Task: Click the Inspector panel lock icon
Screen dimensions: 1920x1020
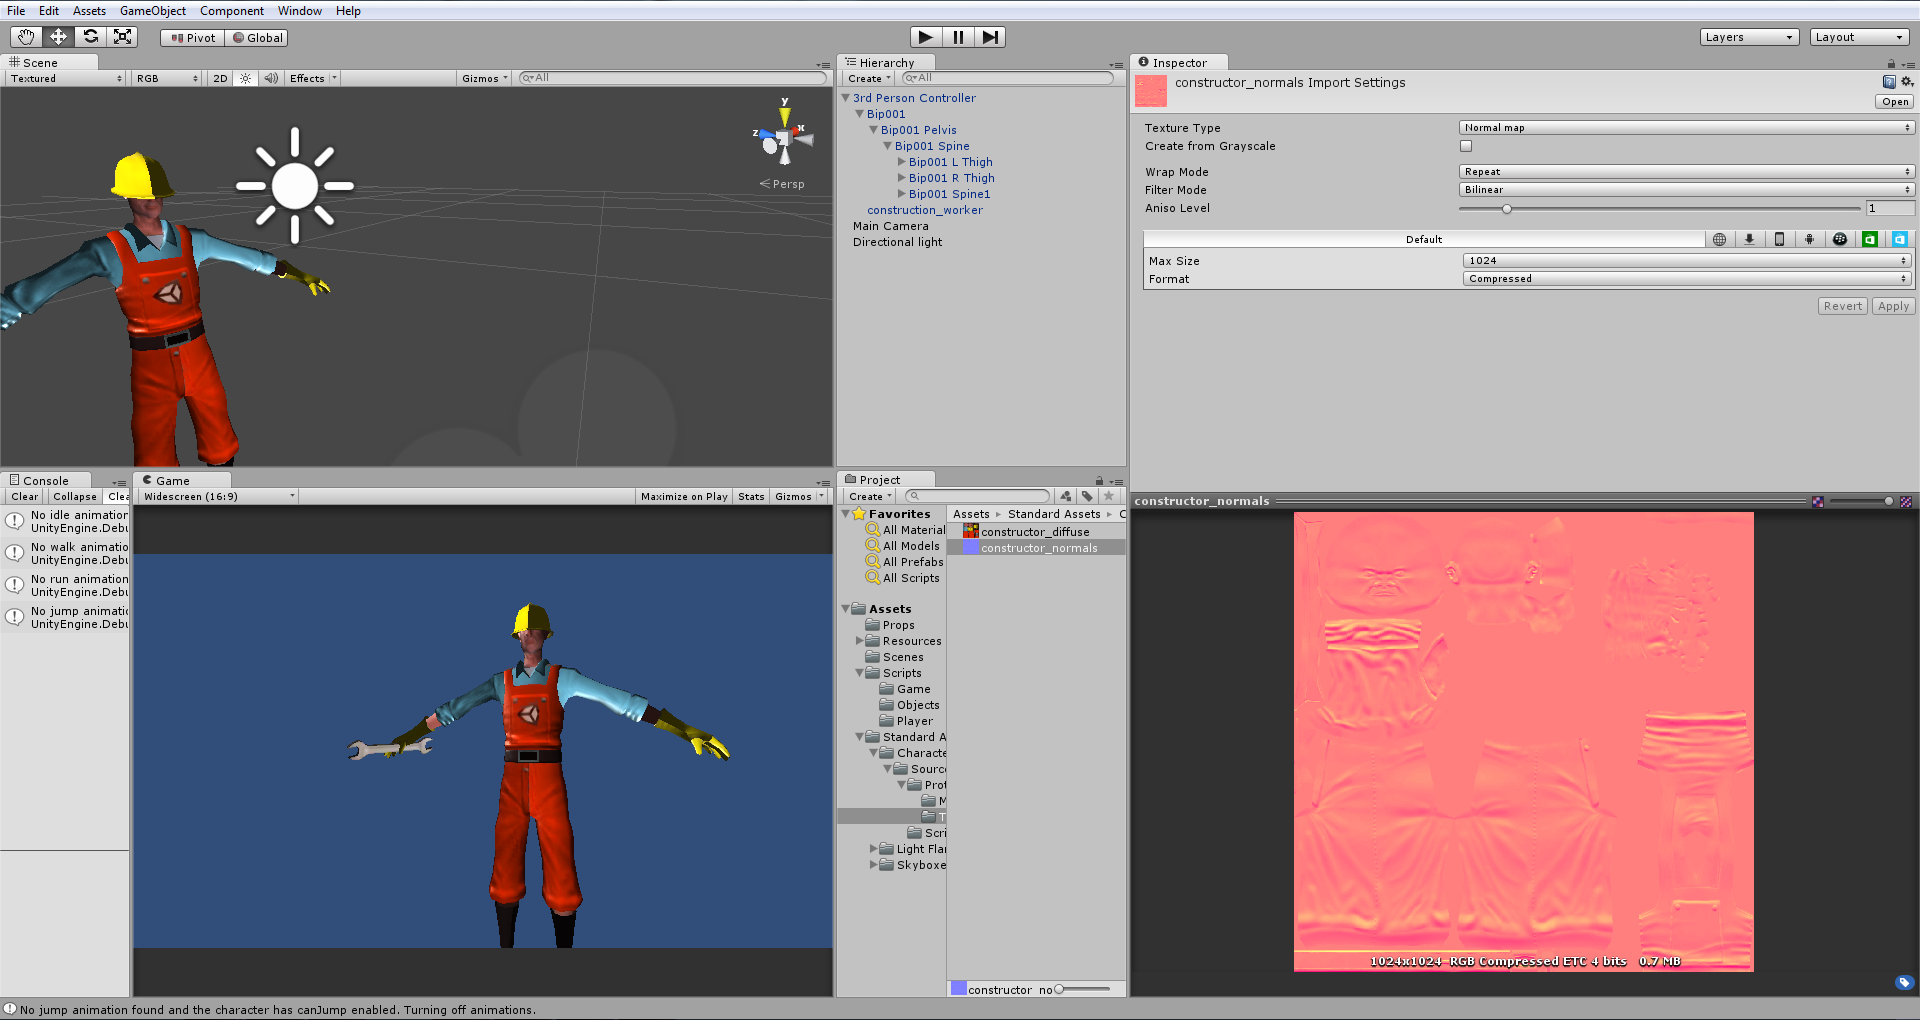Action: [1891, 64]
